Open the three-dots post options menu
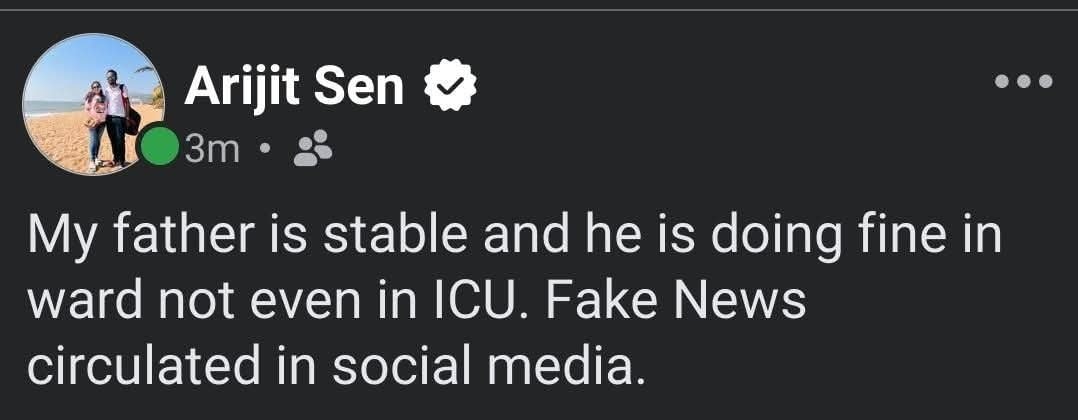The image size is (1078, 420). [1024, 82]
